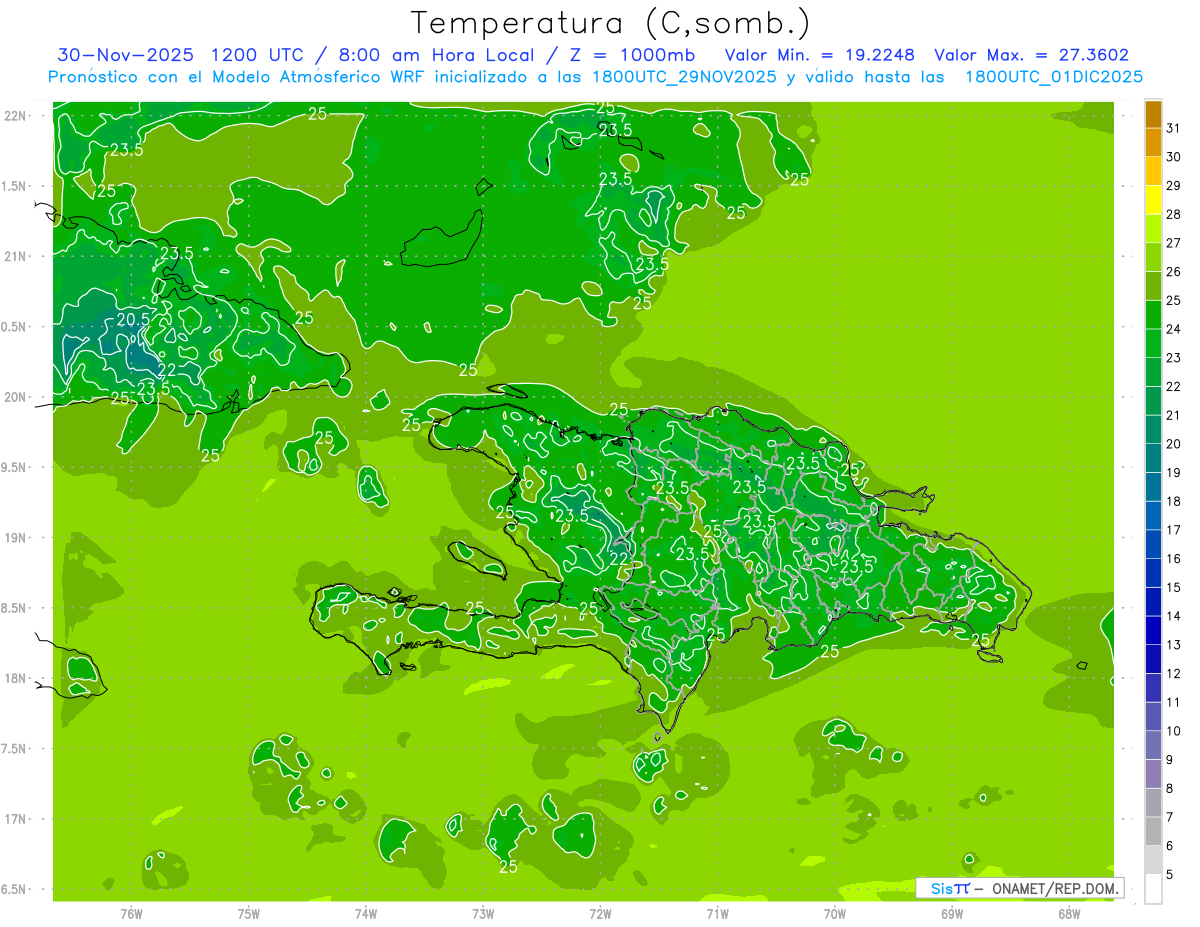This screenshot has height=927, width=1200.
Task: Click the '72W' longitude axis label
Action: pyautogui.click(x=600, y=913)
